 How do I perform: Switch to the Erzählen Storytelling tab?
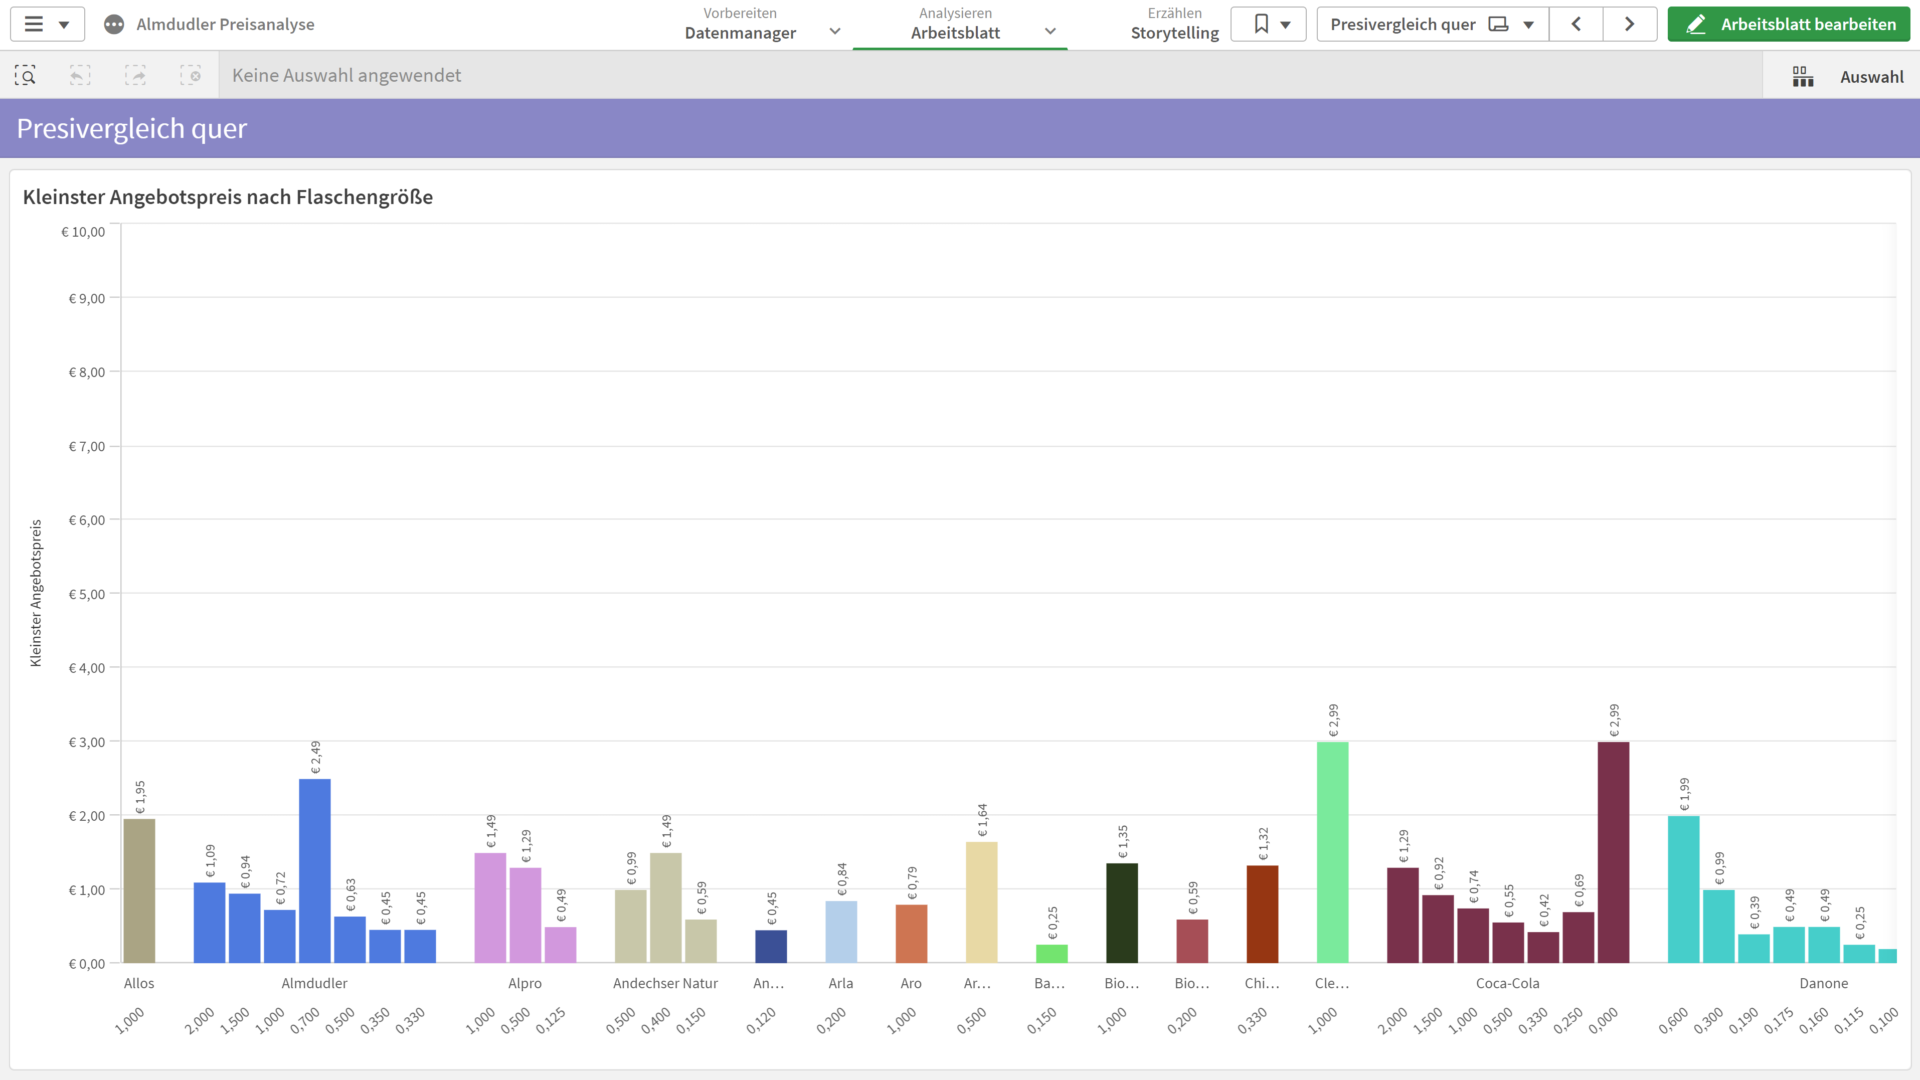pos(1175,24)
